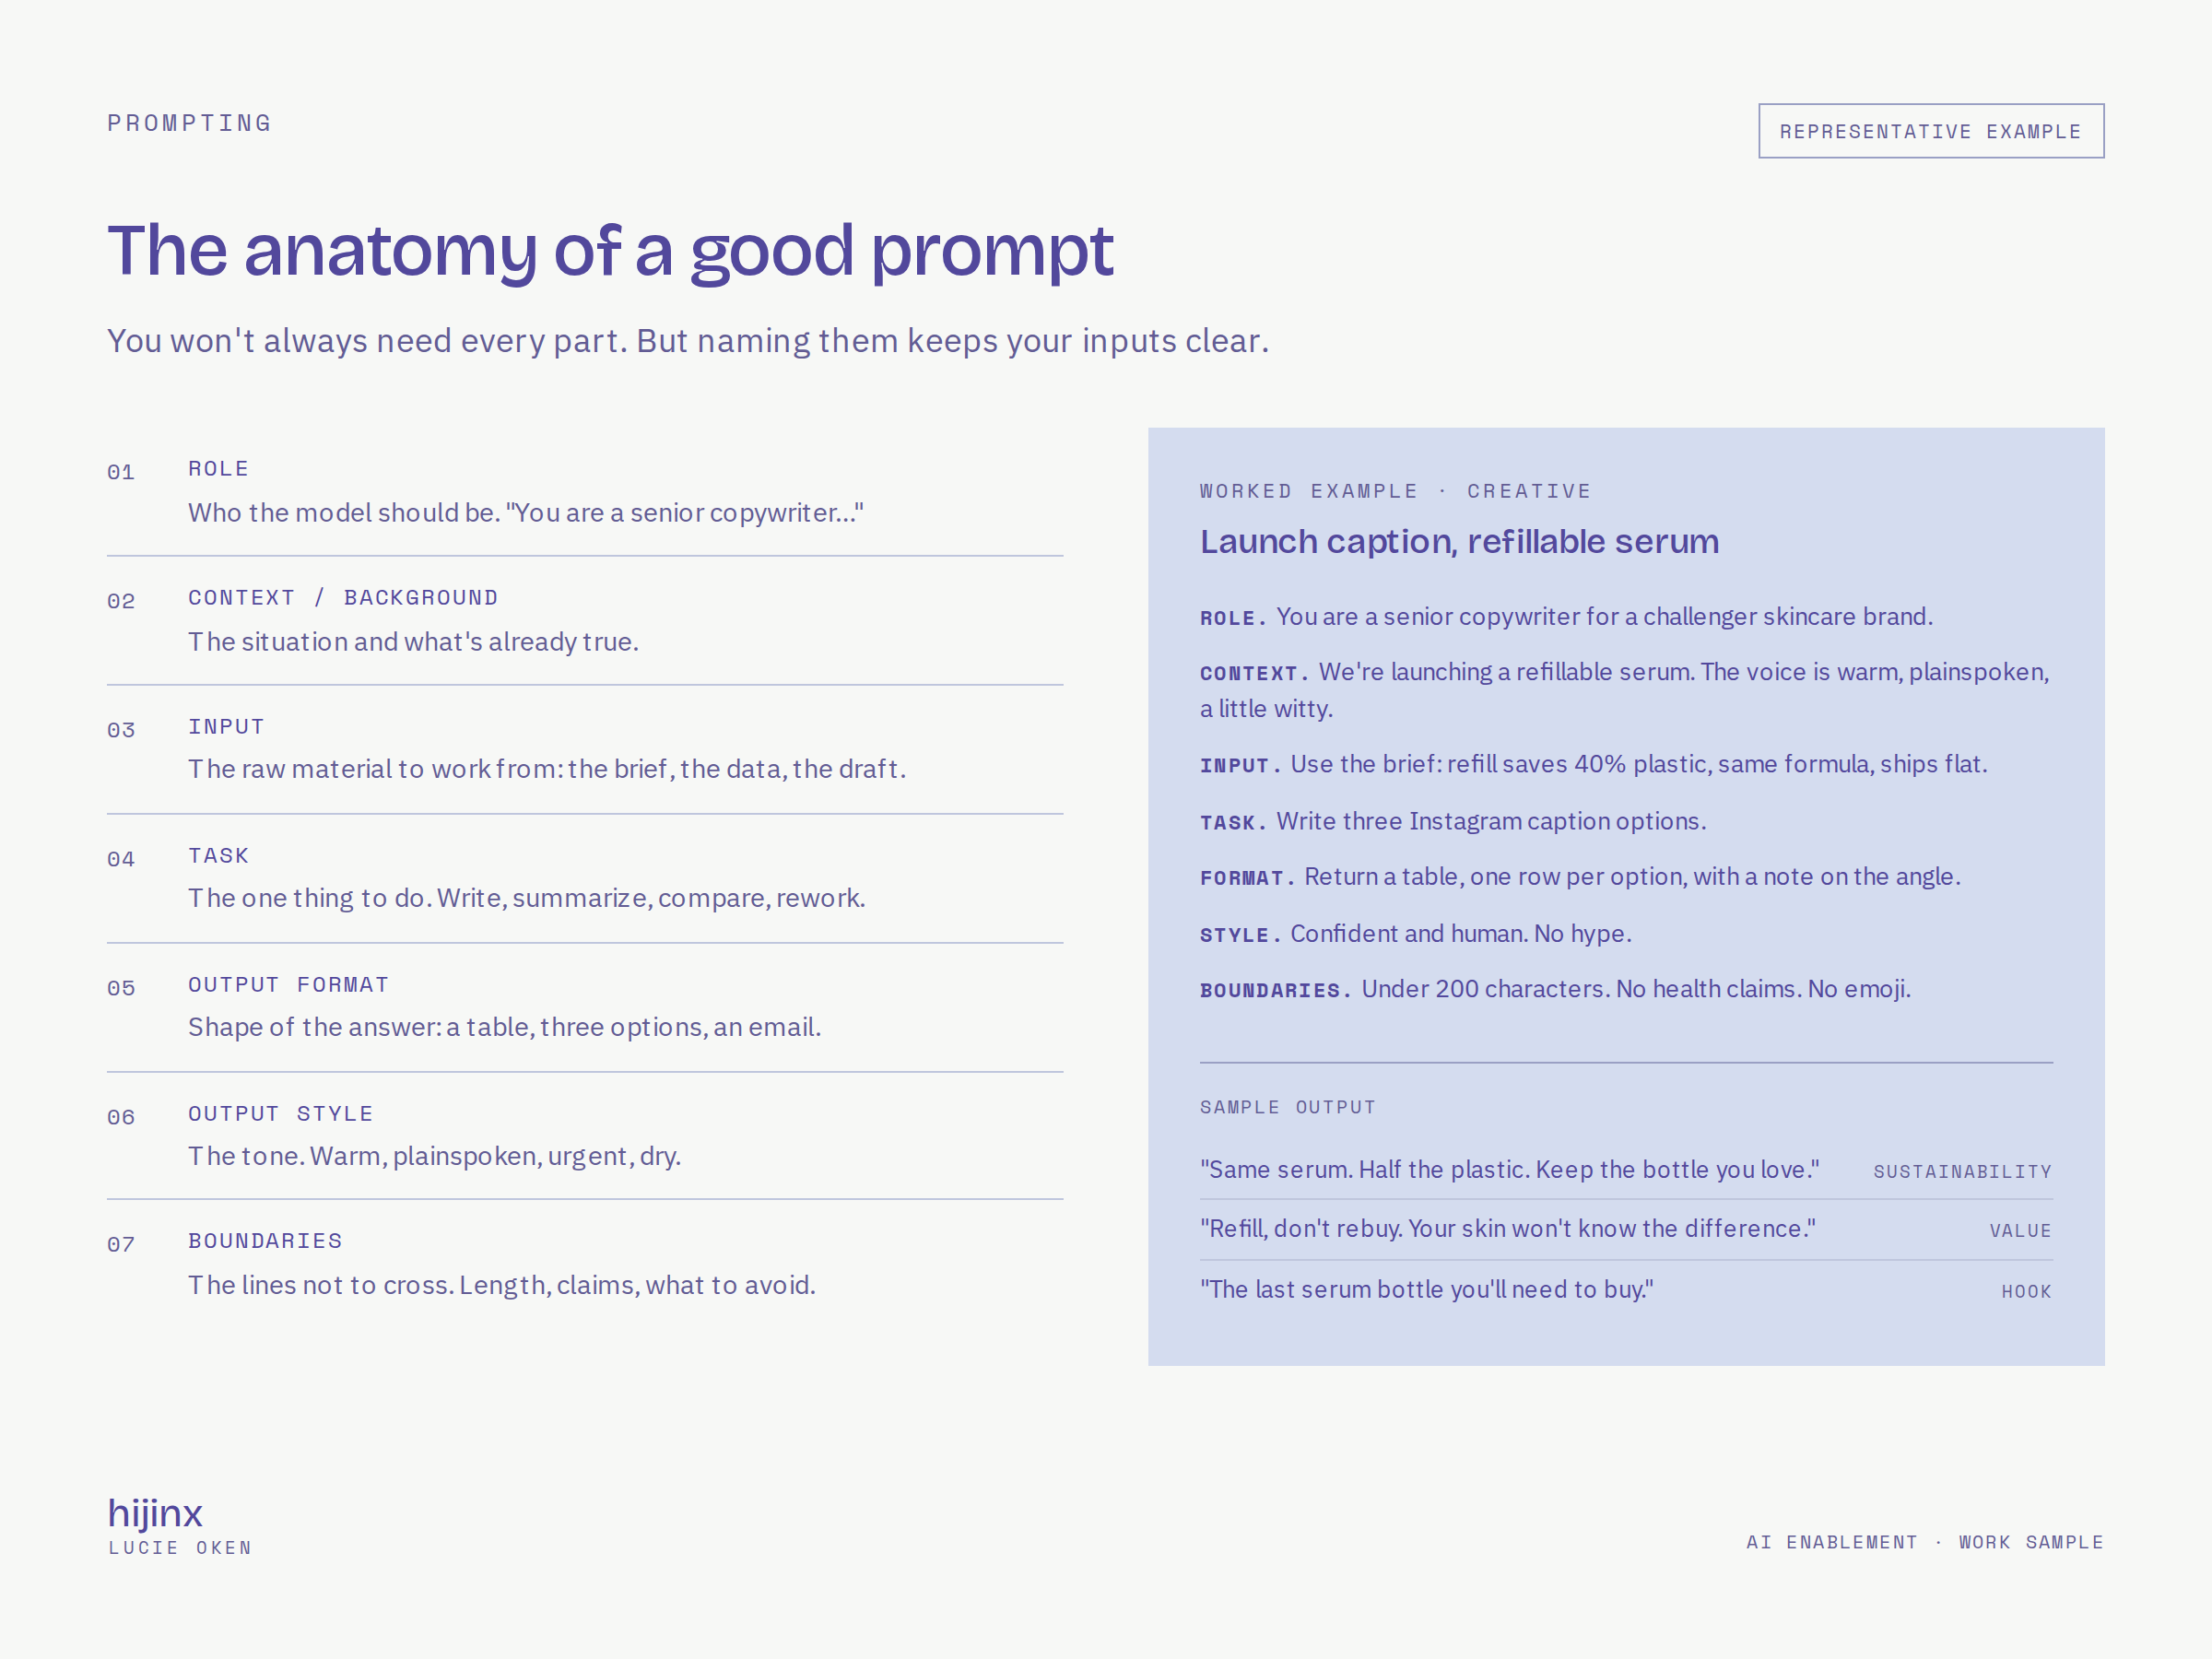
Task: Click the bold BOUNDARIES. label in example
Action: [1275, 990]
